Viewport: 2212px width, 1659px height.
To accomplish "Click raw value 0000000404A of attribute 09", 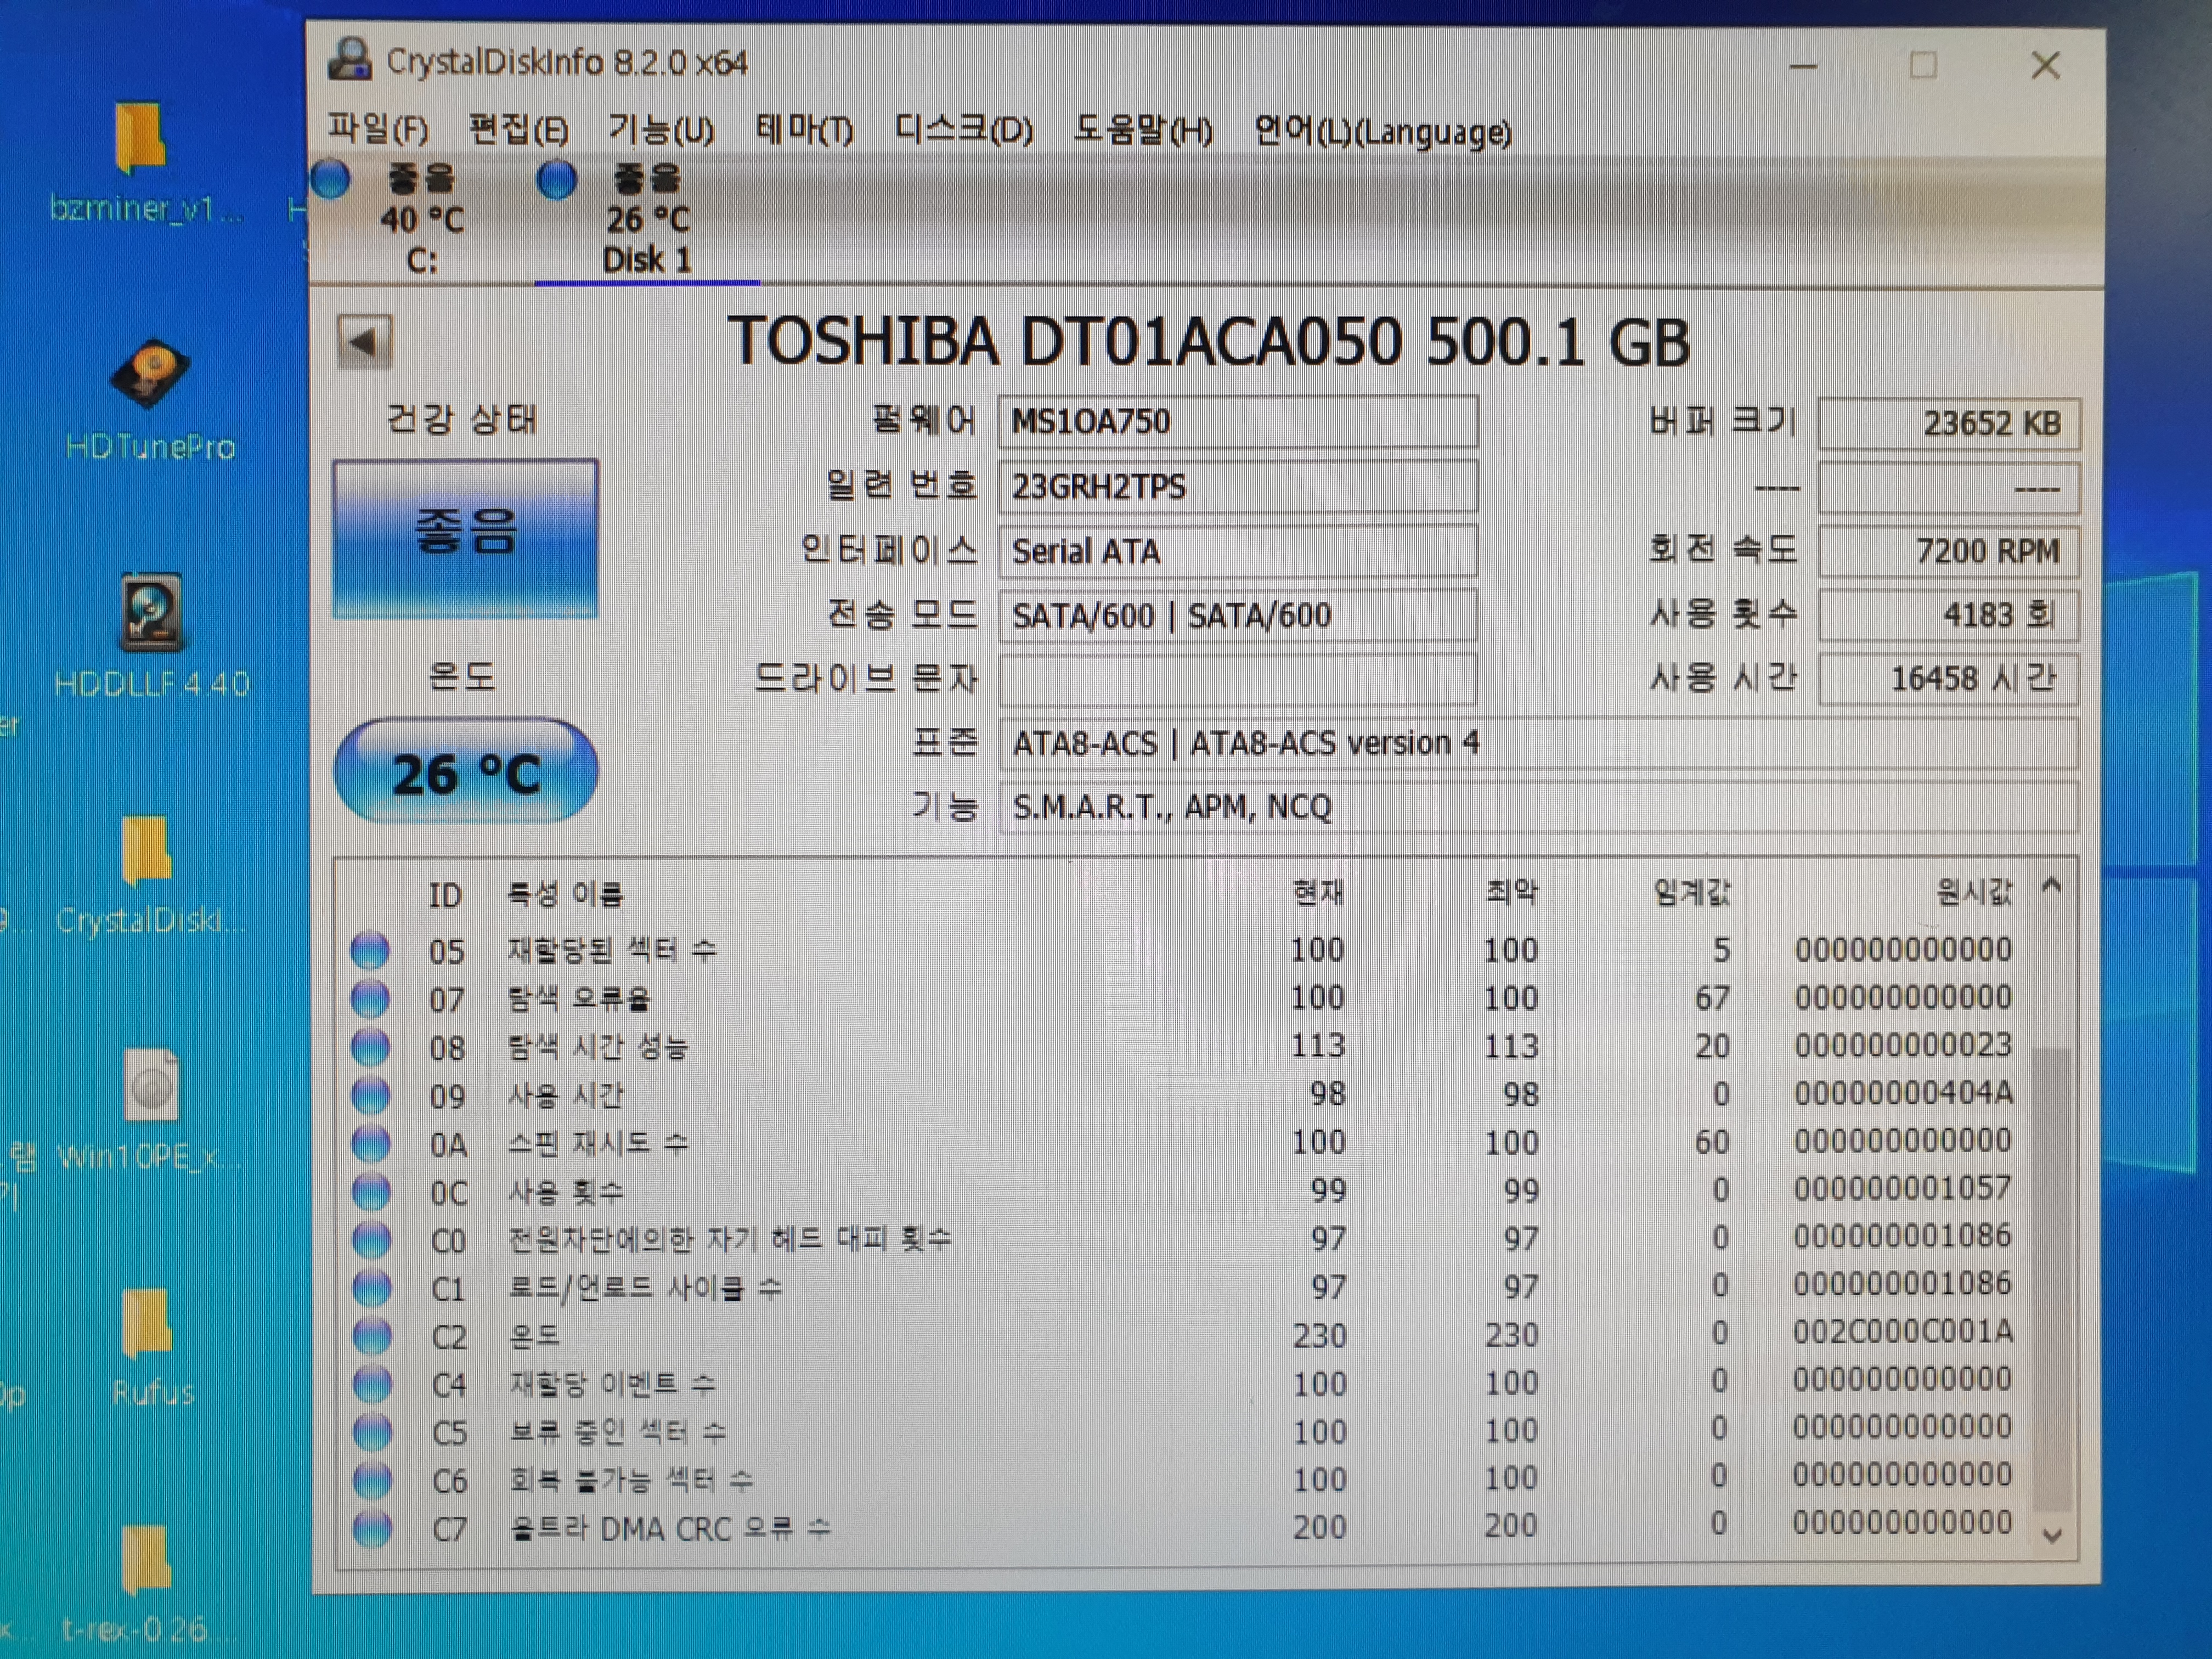I will click(1903, 1093).
